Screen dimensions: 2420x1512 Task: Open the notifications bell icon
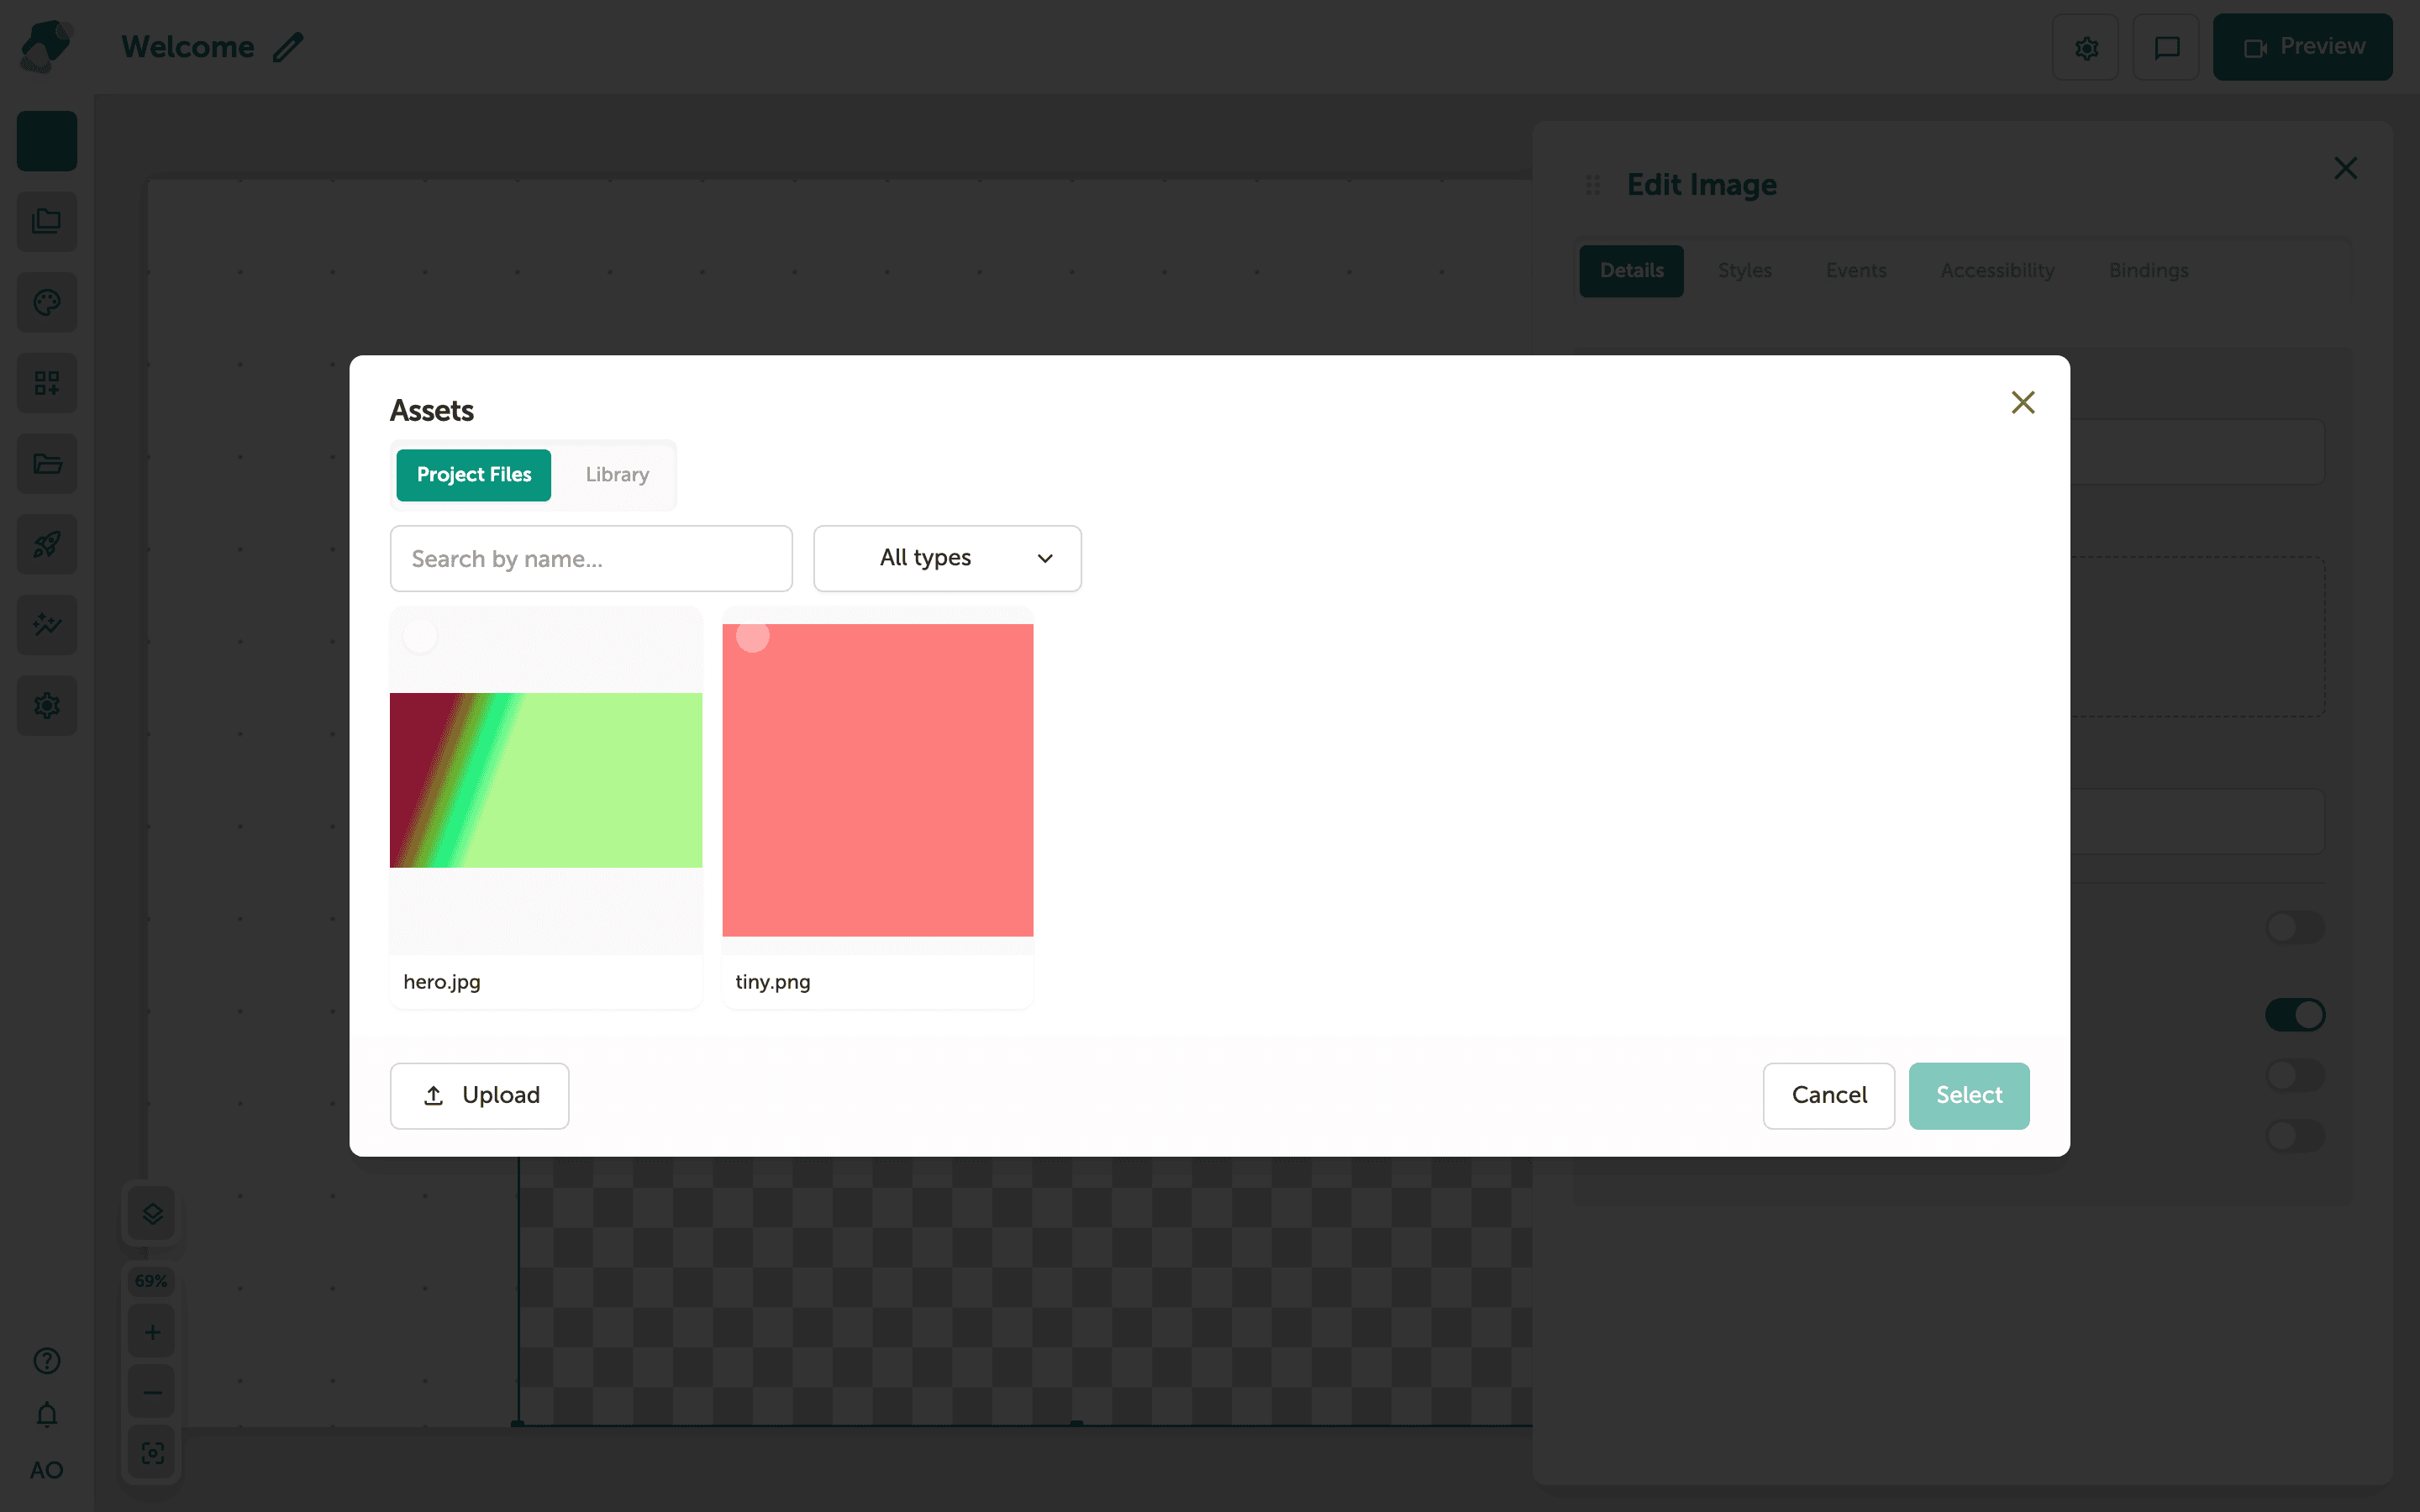pyautogui.click(x=47, y=1415)
